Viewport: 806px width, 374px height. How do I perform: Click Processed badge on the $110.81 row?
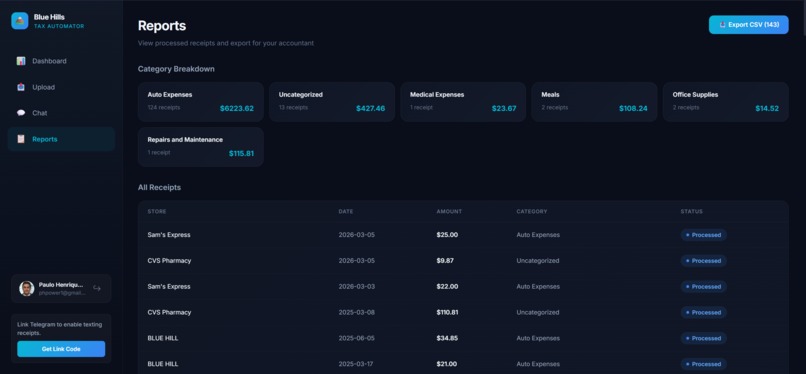coord(704,312)
